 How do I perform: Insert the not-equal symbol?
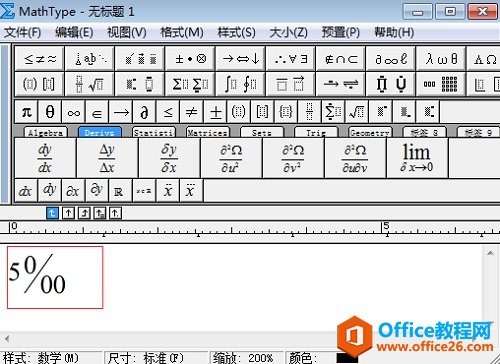[x=191, y=112]
